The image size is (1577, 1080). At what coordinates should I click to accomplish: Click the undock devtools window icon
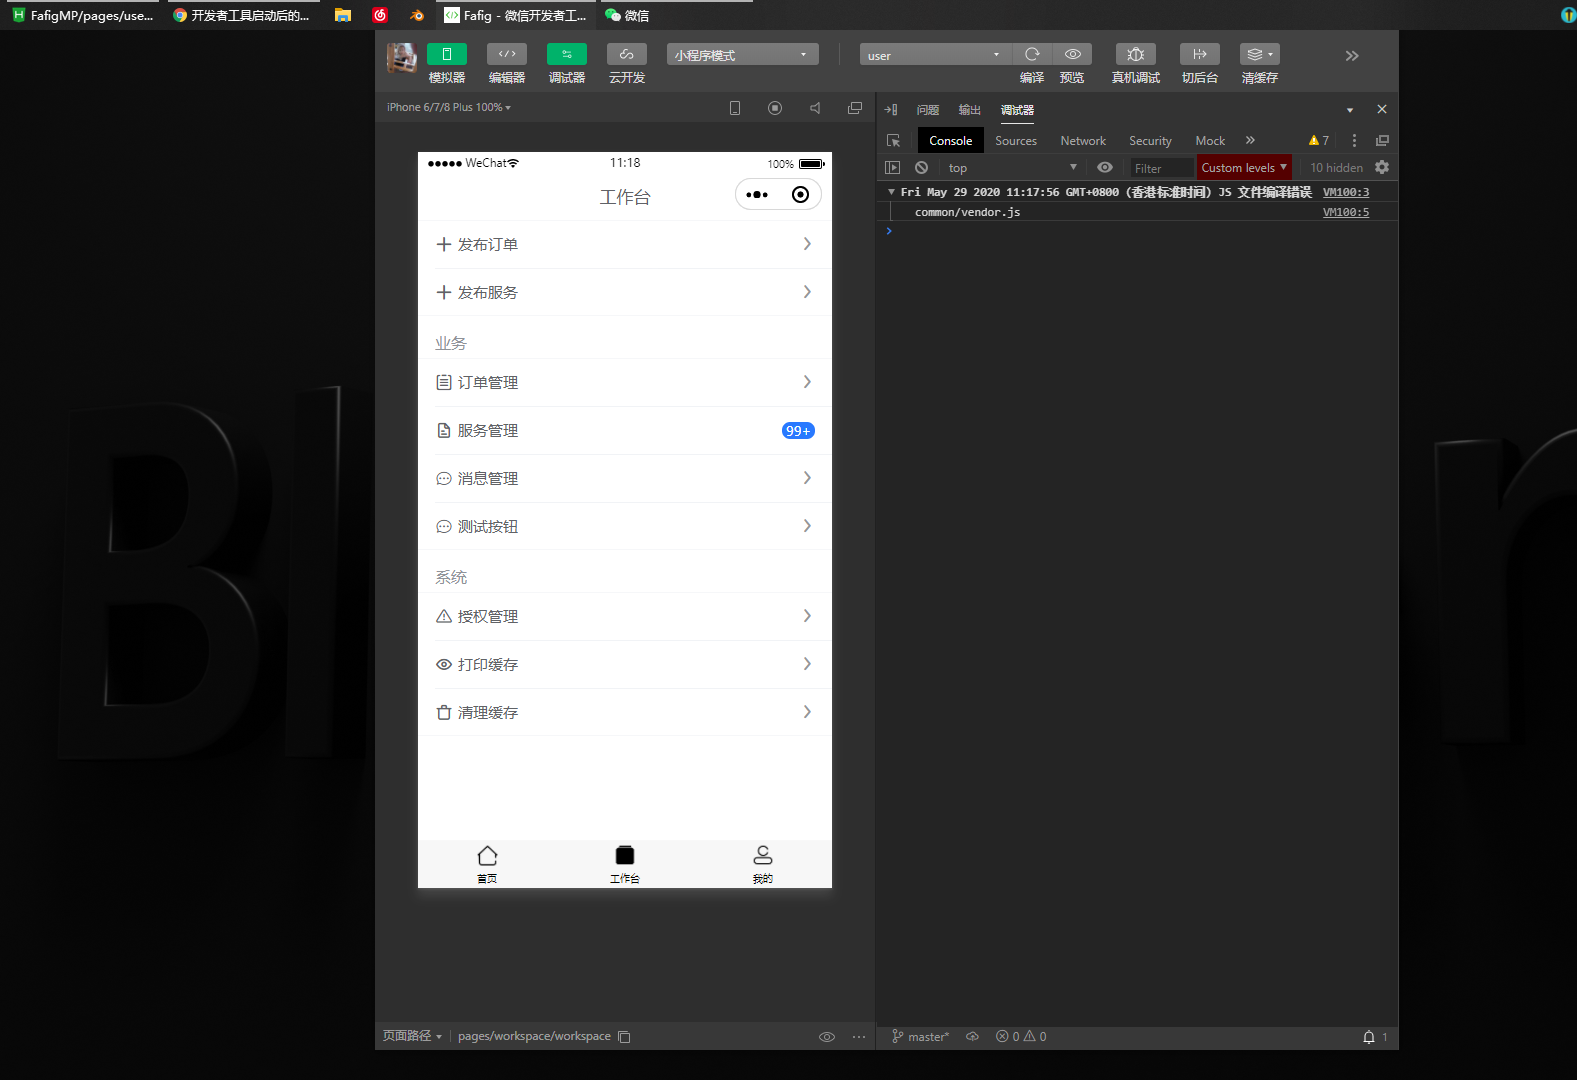tap(1382, 141)
